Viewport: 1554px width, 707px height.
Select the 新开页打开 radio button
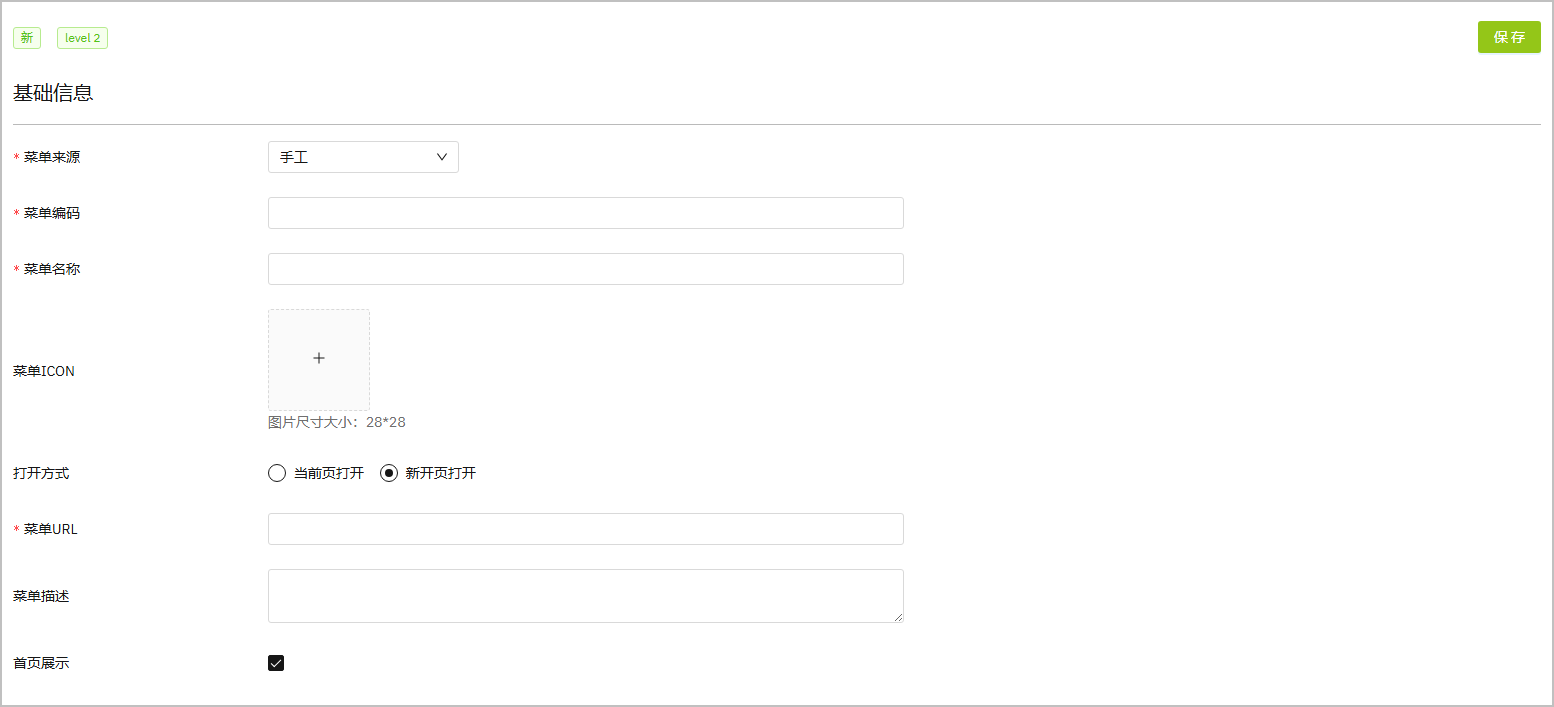click(389, 473)
